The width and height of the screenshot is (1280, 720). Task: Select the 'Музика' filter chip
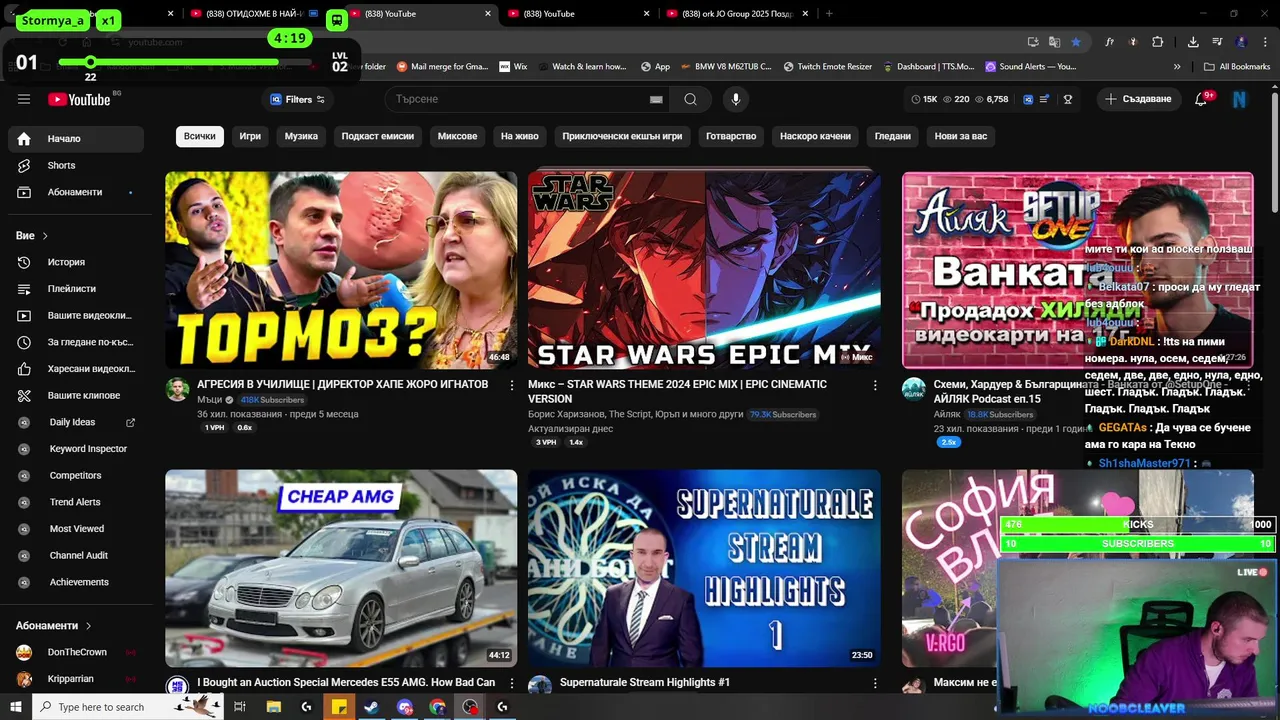click(x=301, y=136)
